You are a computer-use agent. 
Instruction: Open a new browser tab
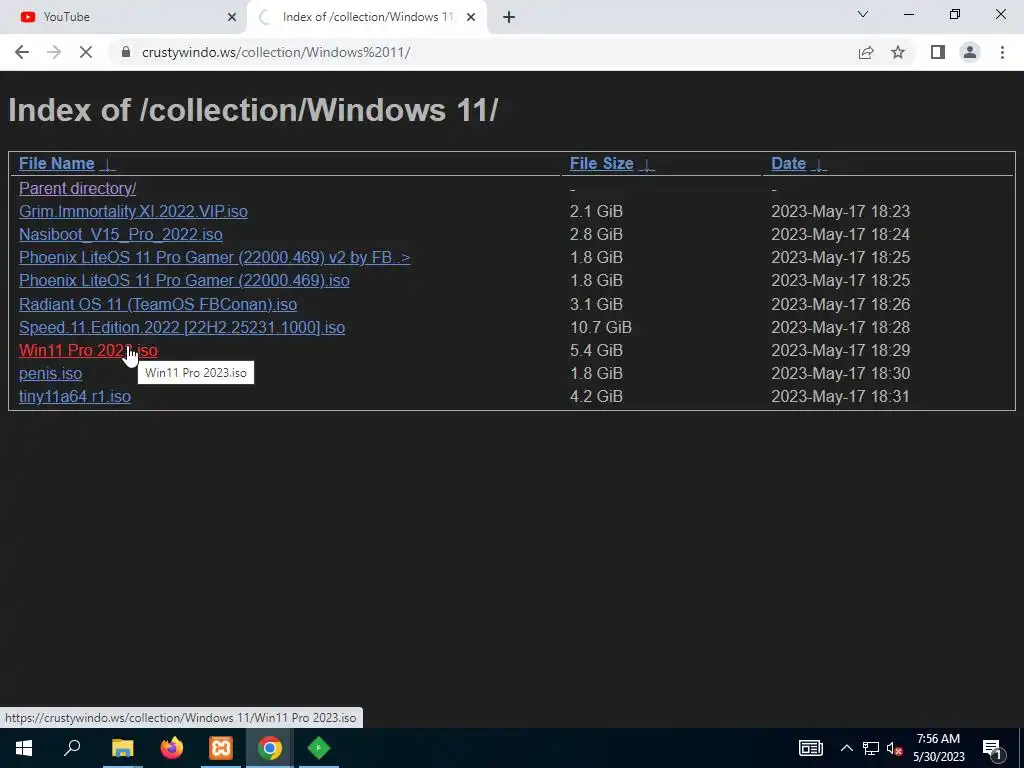[509, 17]
